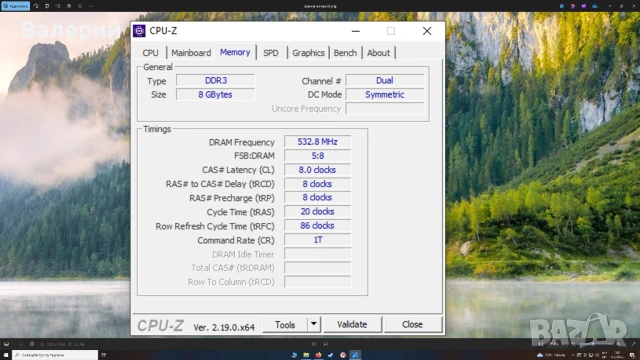Screen dimensions: 640x360
Task: Click the 20 clocks tRAS value
Action: (x=318, y=212)
